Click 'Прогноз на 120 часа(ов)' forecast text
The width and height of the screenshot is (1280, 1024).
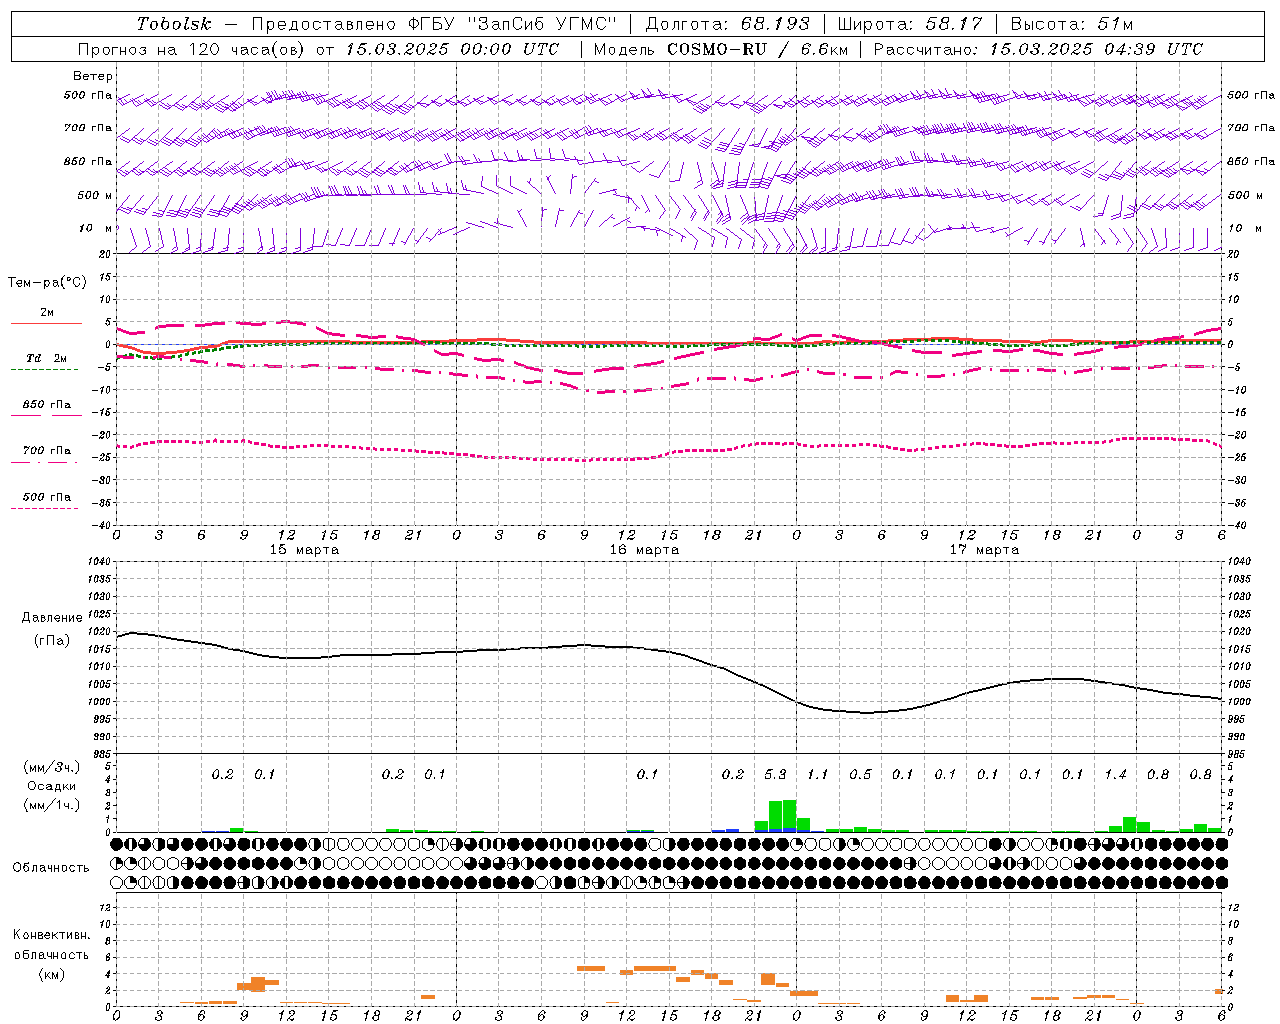click(x=192, y=49)
